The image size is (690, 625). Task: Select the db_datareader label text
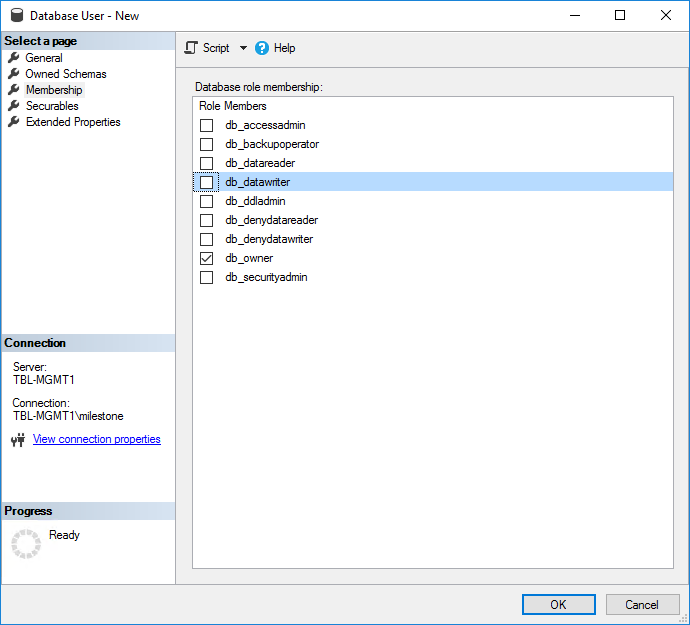point(260,163)
